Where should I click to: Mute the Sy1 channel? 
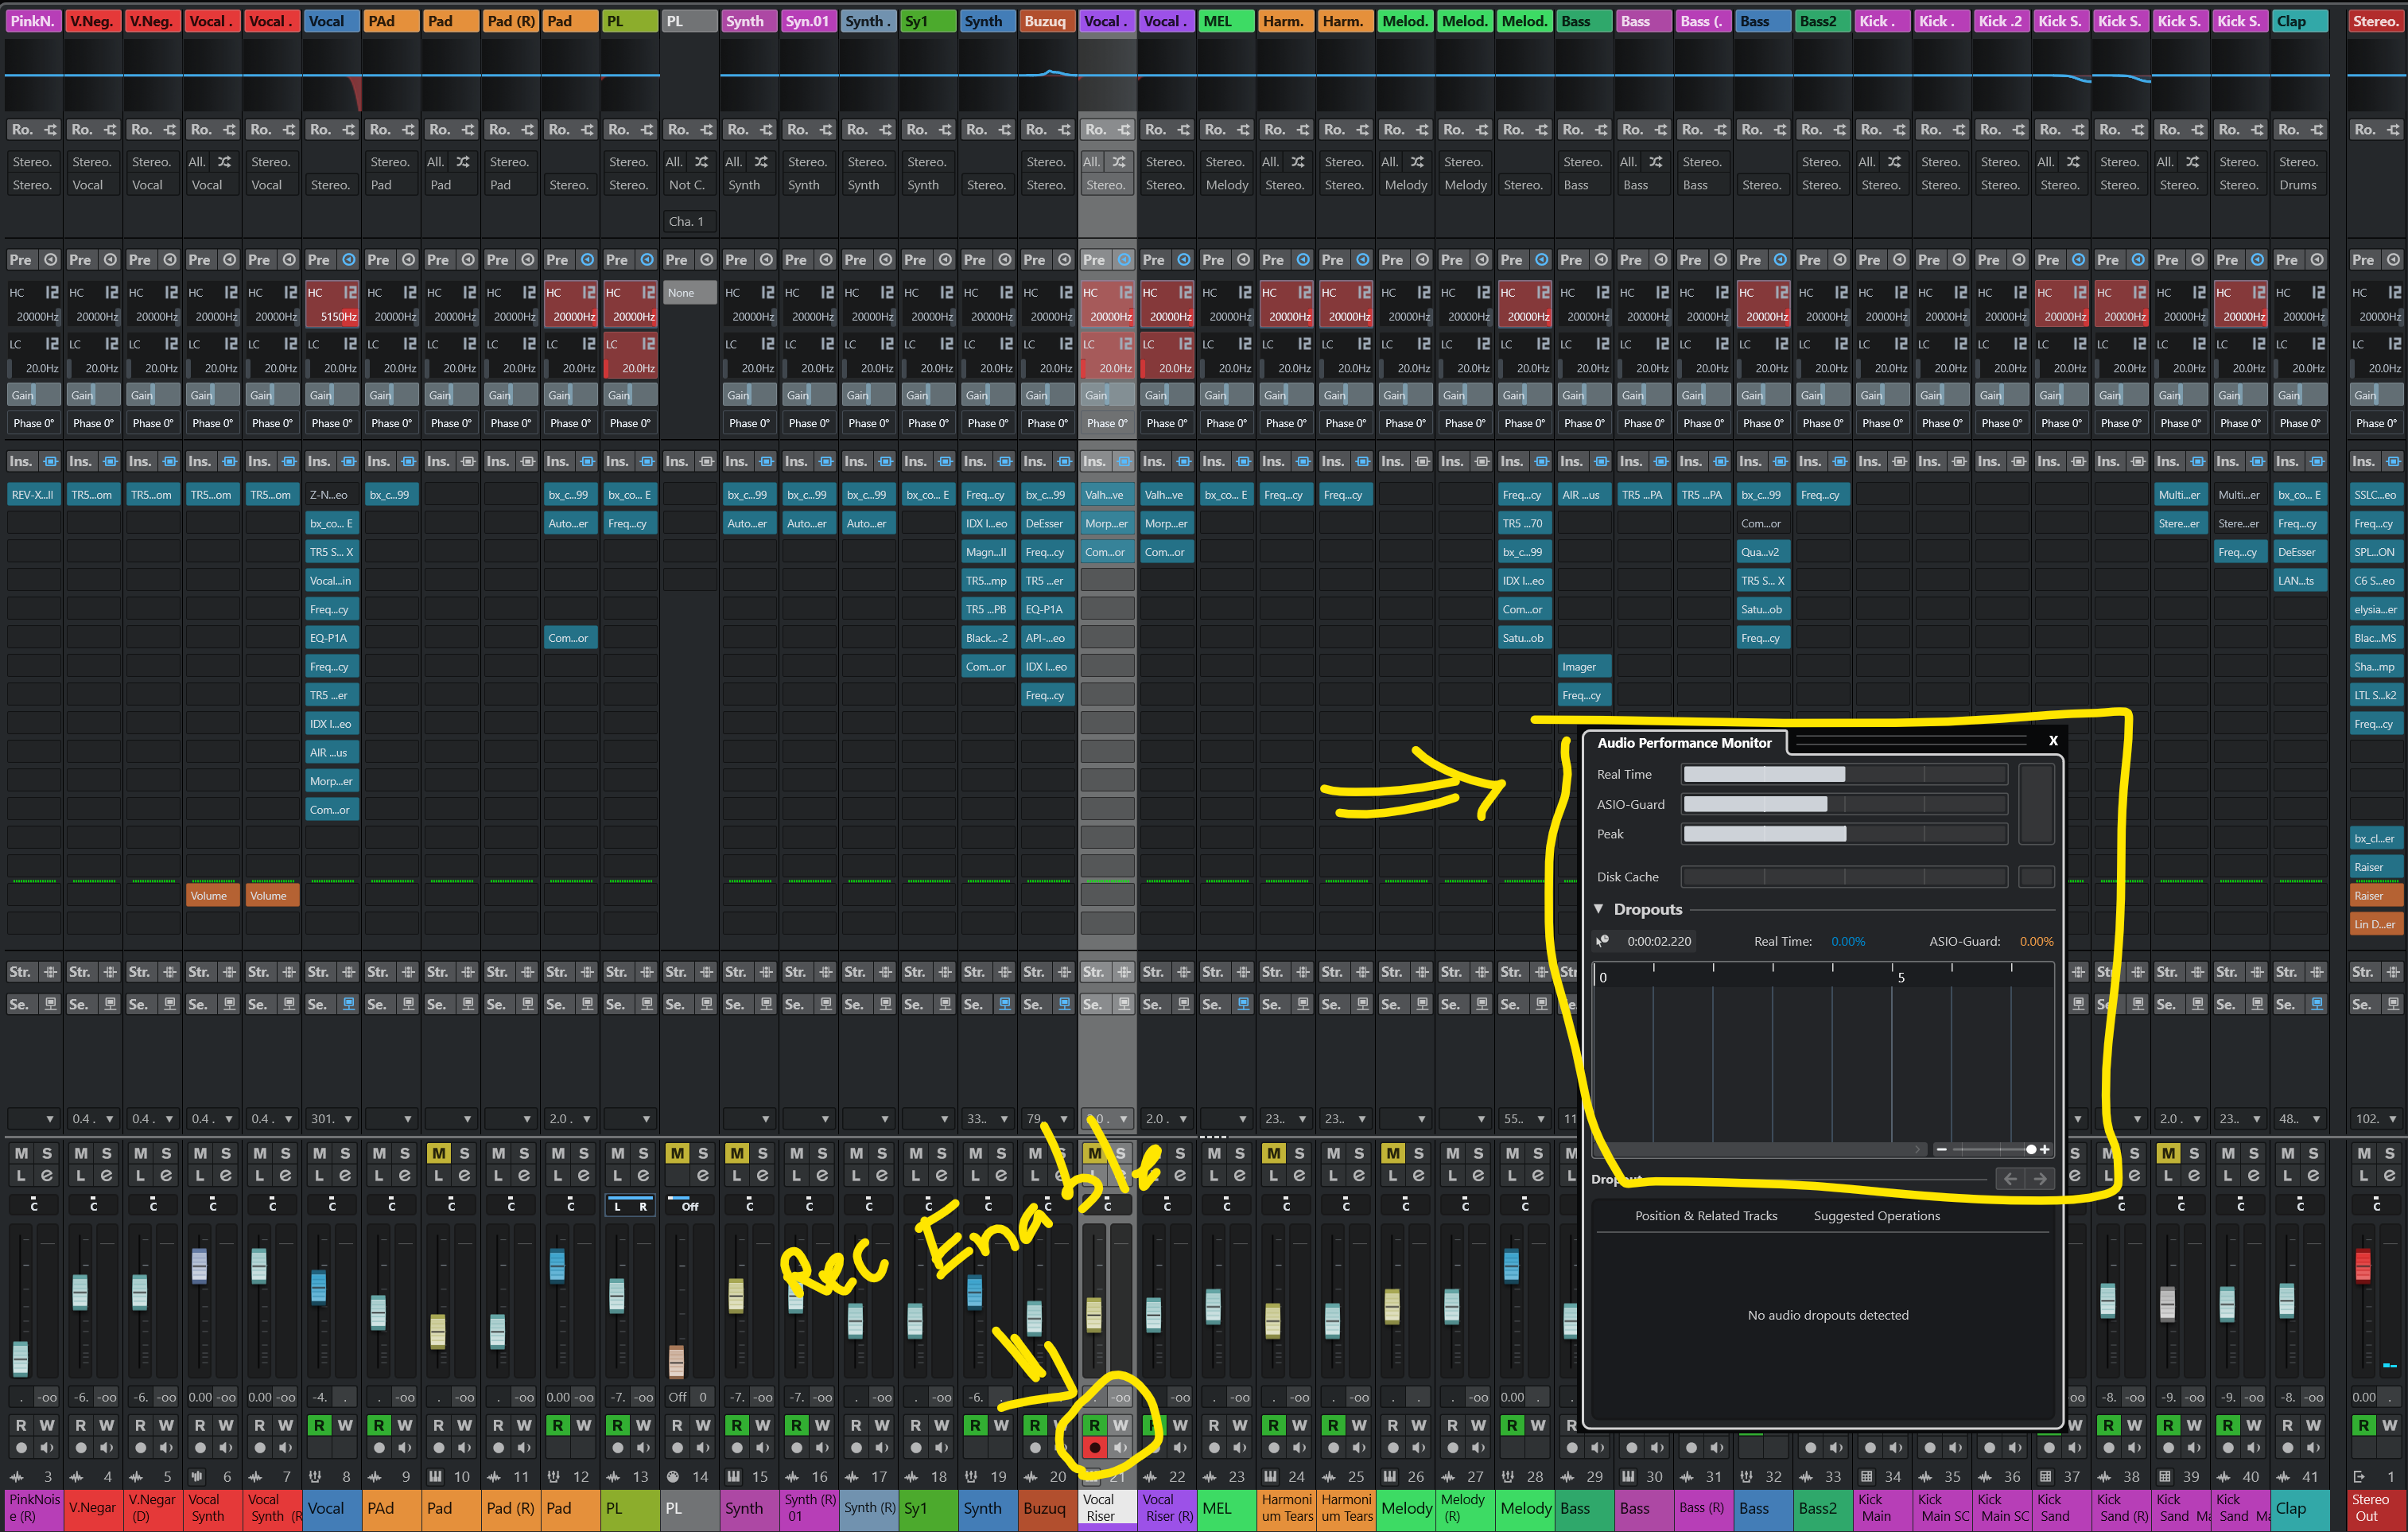[x=916, y=1153]
